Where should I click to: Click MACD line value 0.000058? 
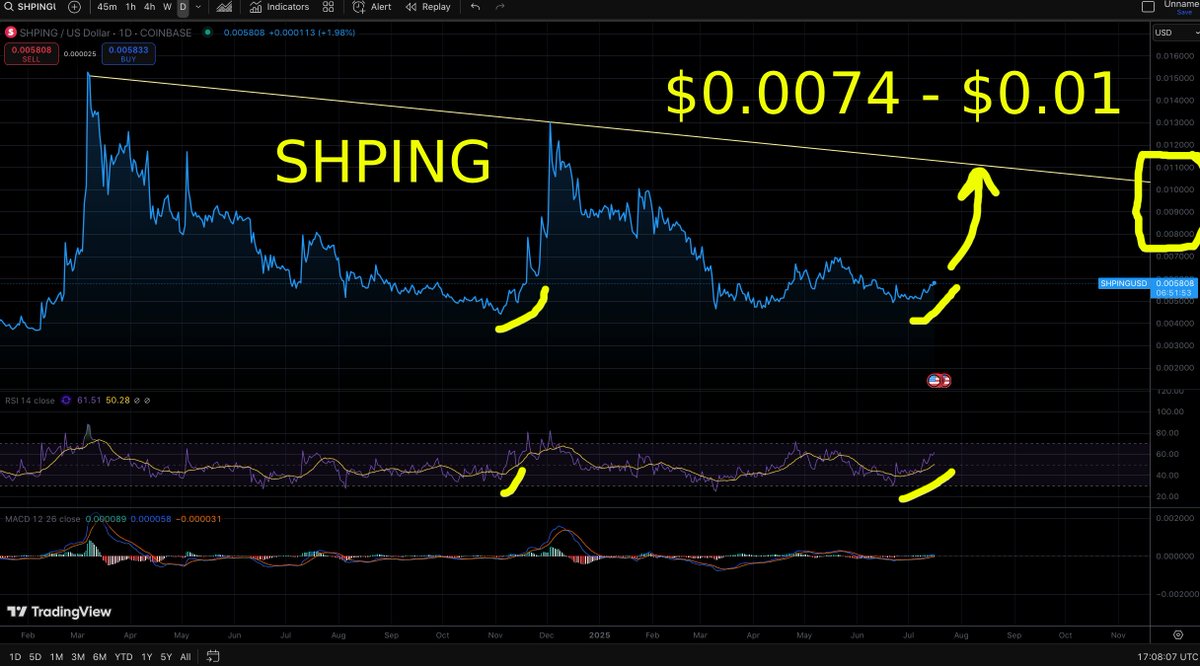150,519
